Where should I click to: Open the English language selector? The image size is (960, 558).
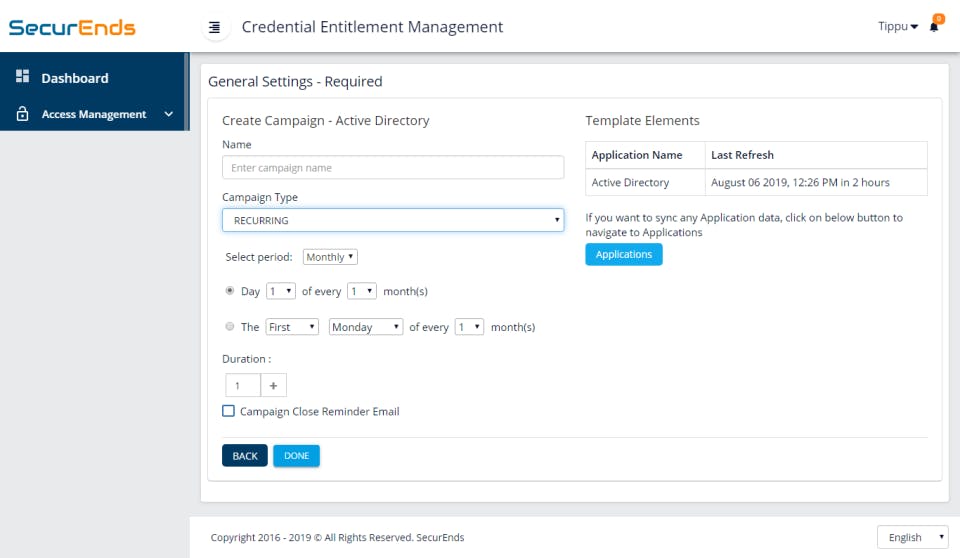point(912,537)
